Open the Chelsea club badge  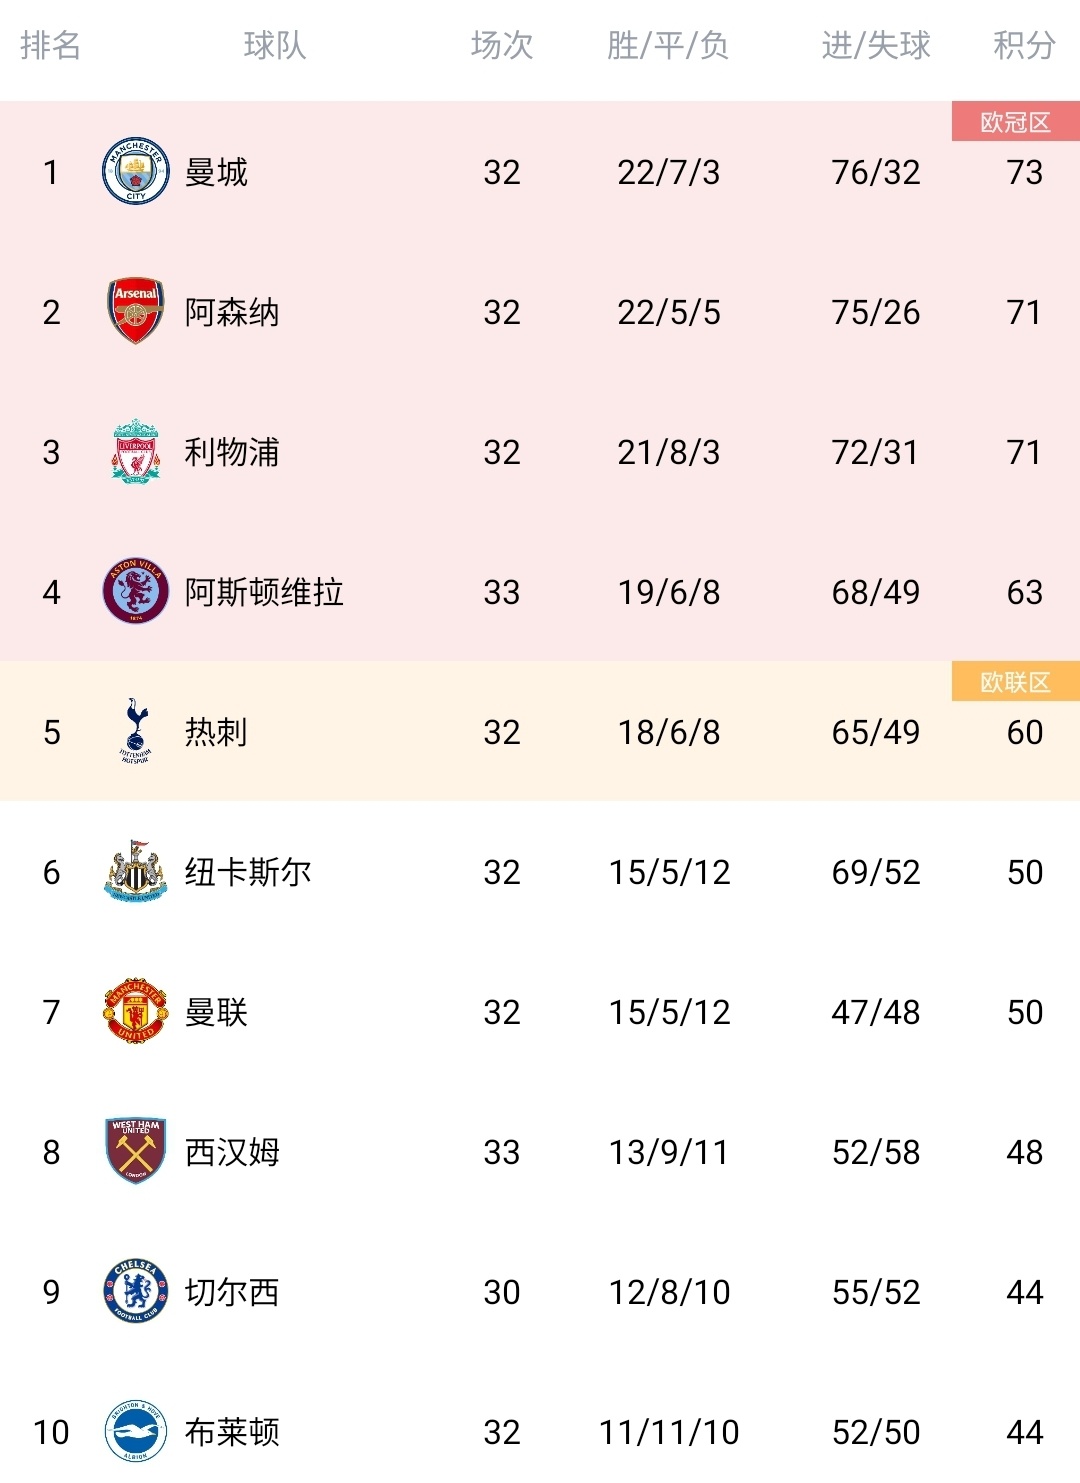pos(135,1291)
